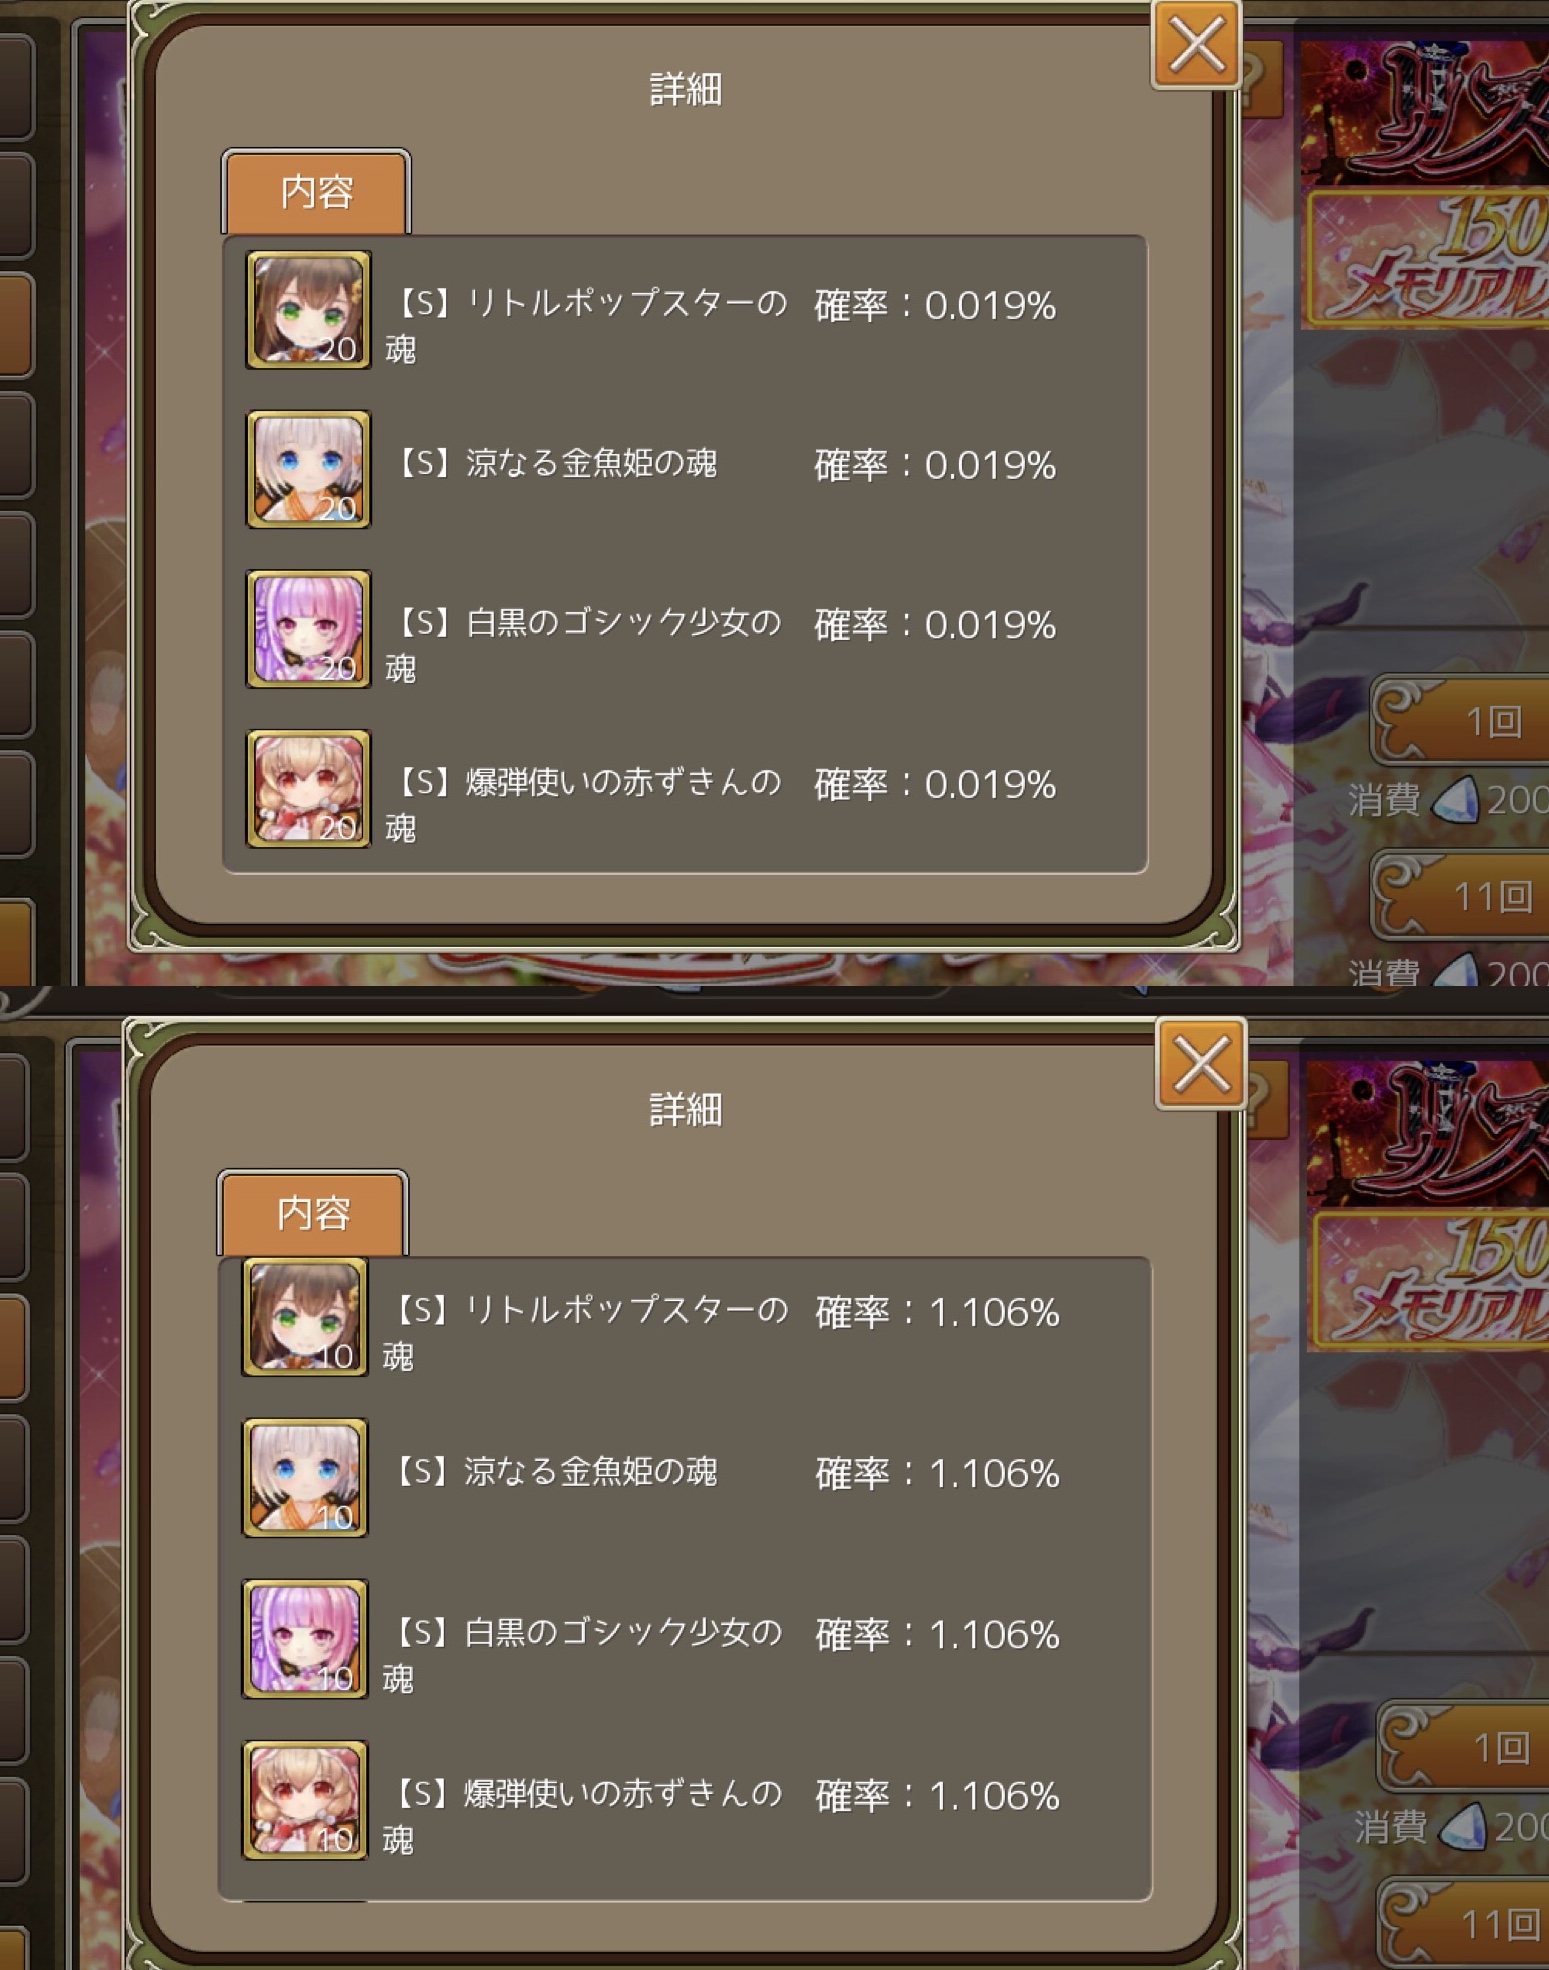Tap the red hood soul icon in bottom dialog
This screenshot has width=1549, height=1970.
click(305, 1800)
